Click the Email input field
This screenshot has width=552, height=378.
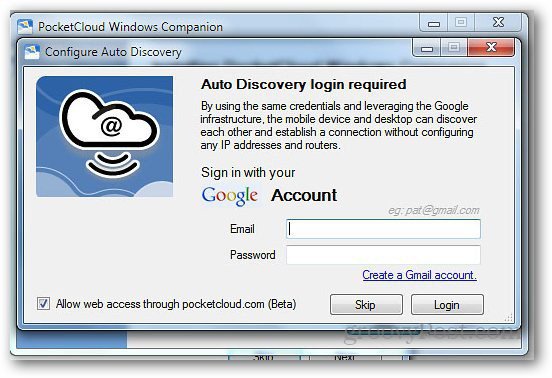[x=383, y=229]
